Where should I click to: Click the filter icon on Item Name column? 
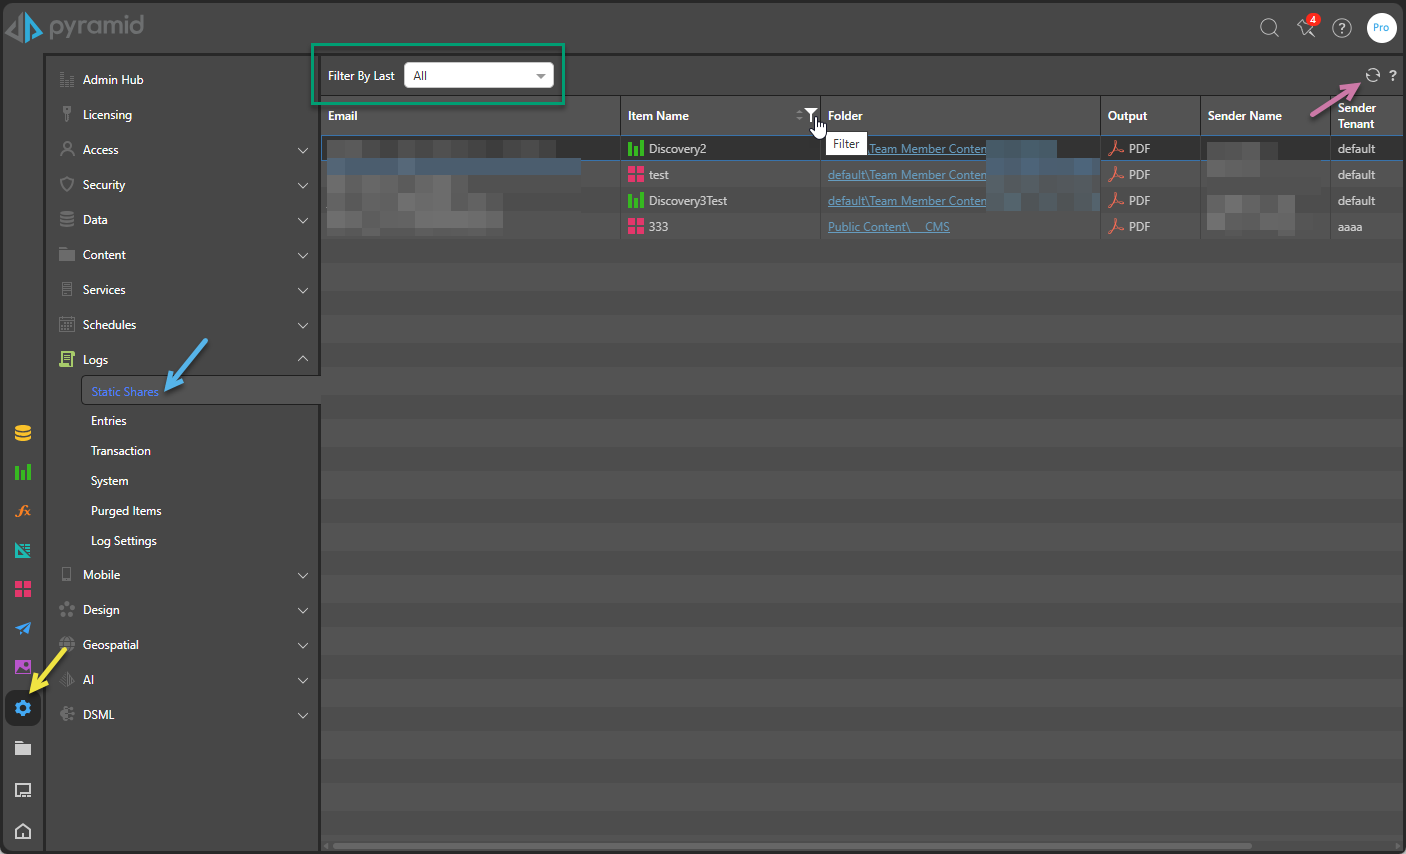(811, 115)
